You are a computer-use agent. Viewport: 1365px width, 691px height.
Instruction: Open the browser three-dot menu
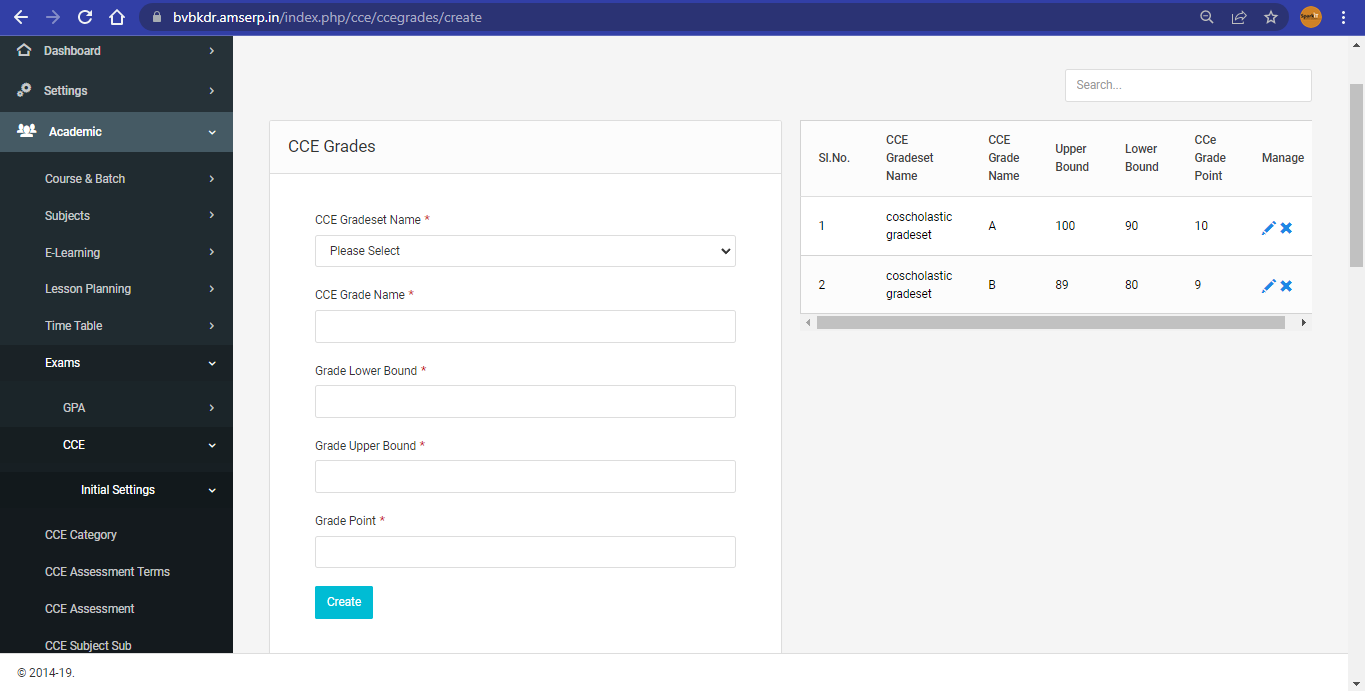pyautogui.click(x=1344, y=17)
